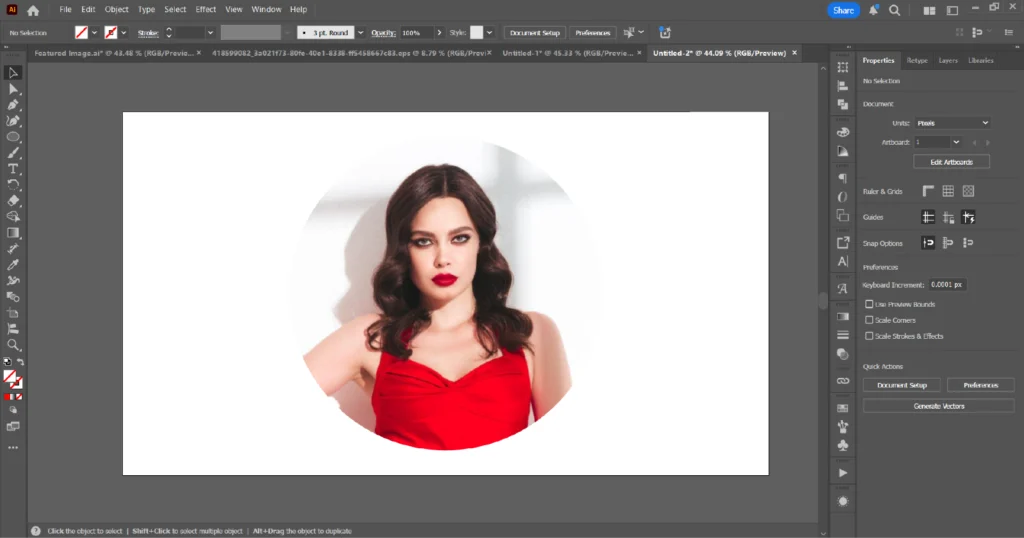
Task: Select the Eyedropper tool
Action: [12, 265]
